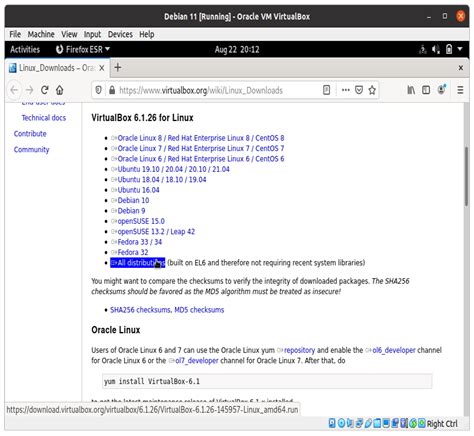Image resolution: width=474 pixels, height=436 pixels.
Task: Open the Machine menu
Action: pos(41,34)
